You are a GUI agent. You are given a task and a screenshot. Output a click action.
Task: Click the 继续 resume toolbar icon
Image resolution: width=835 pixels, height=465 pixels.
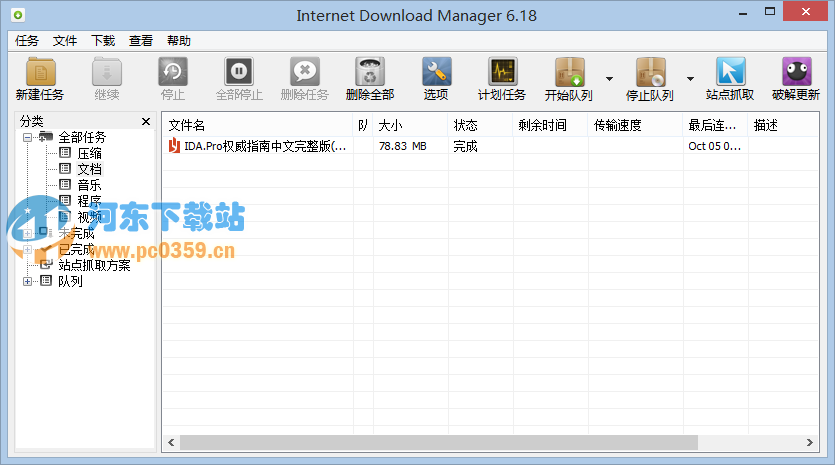(x=107, y=72)
